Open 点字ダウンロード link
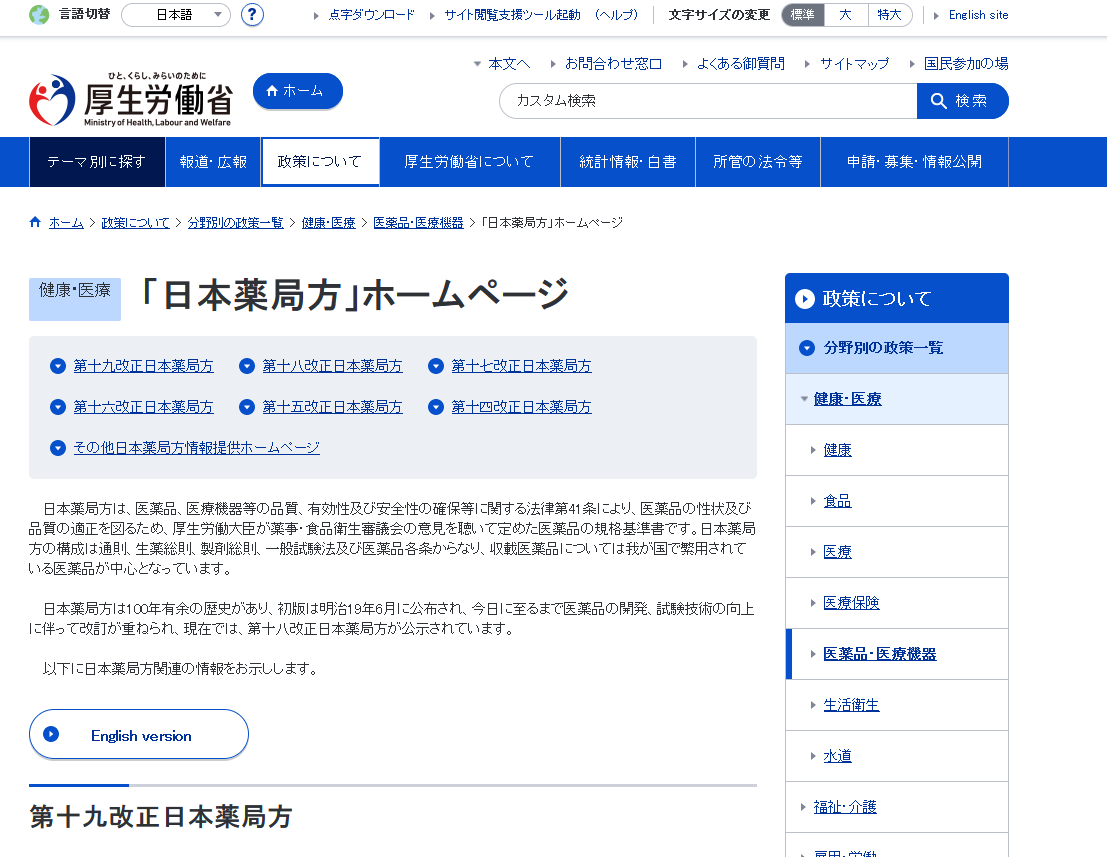This screenshot has width=1107, height=857. click(371, 15)
